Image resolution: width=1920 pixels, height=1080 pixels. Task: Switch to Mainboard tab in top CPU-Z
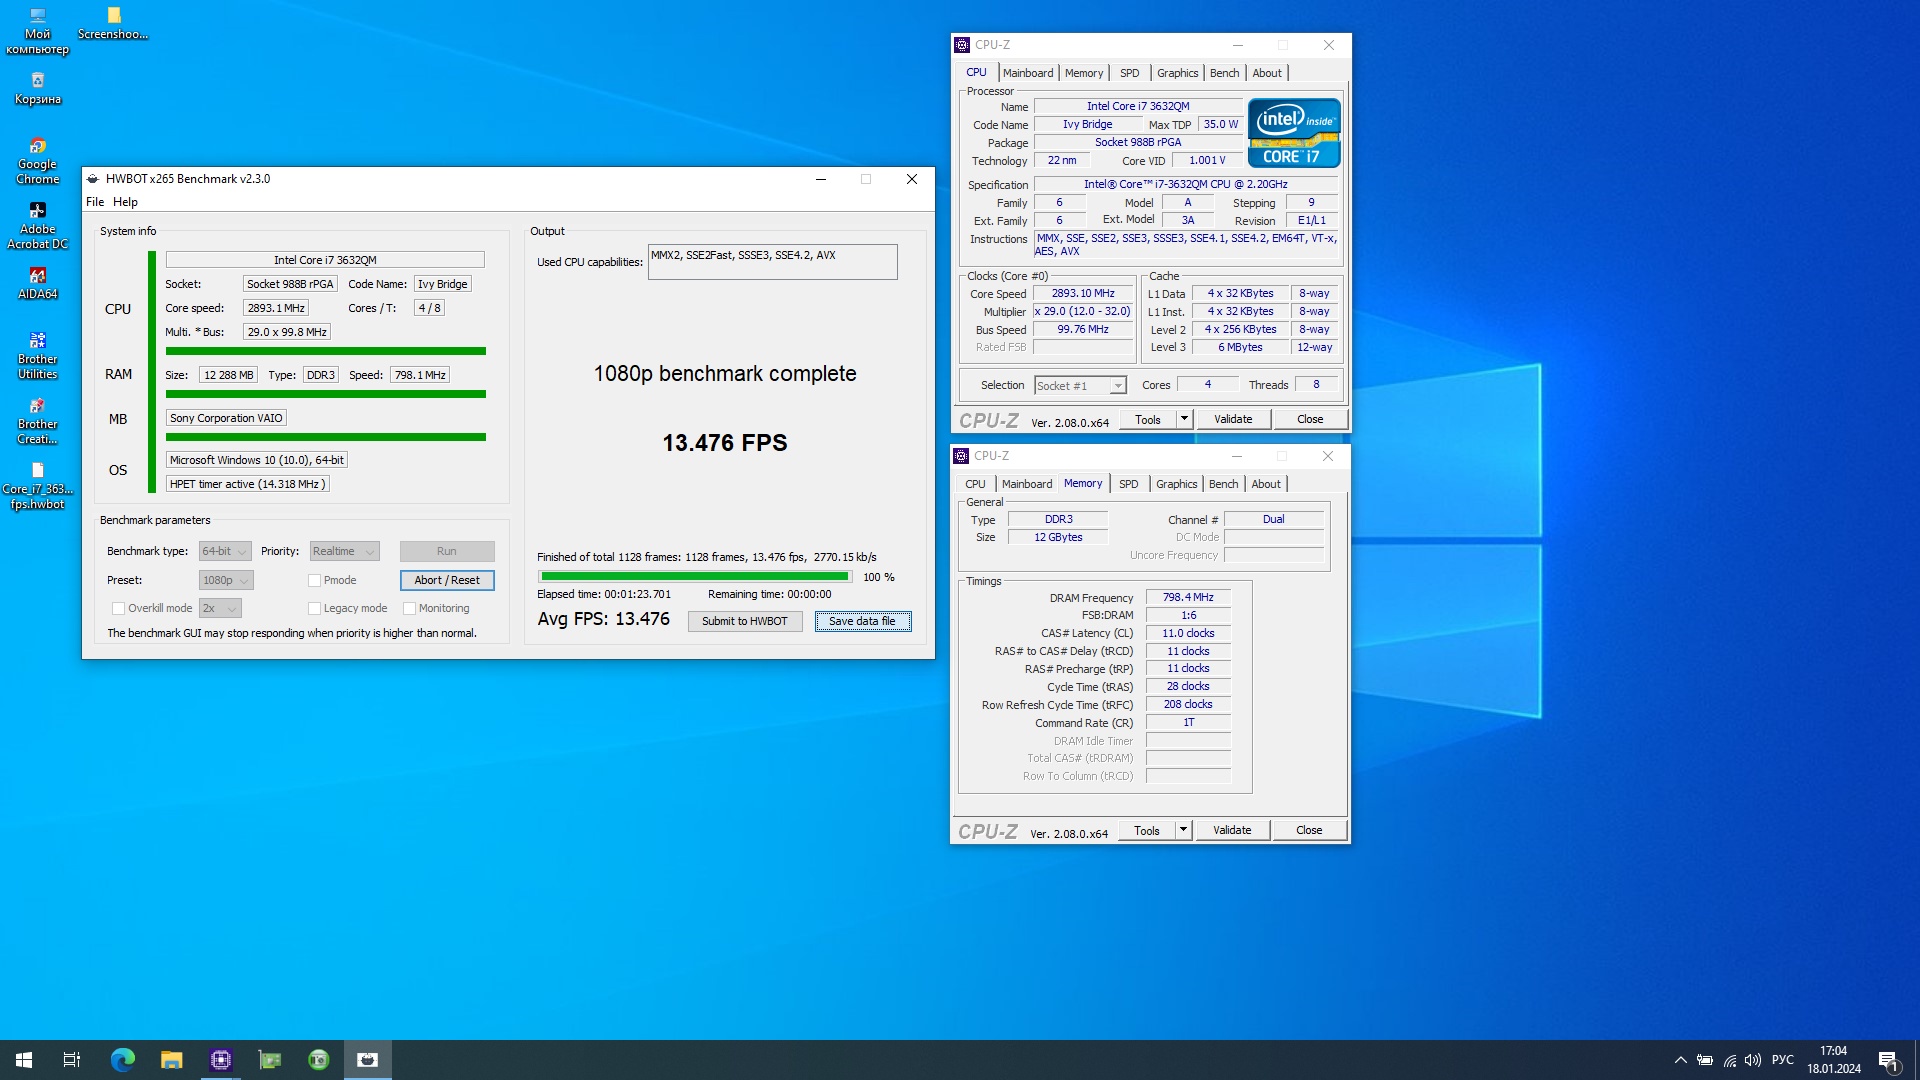tap(1028, 73)
